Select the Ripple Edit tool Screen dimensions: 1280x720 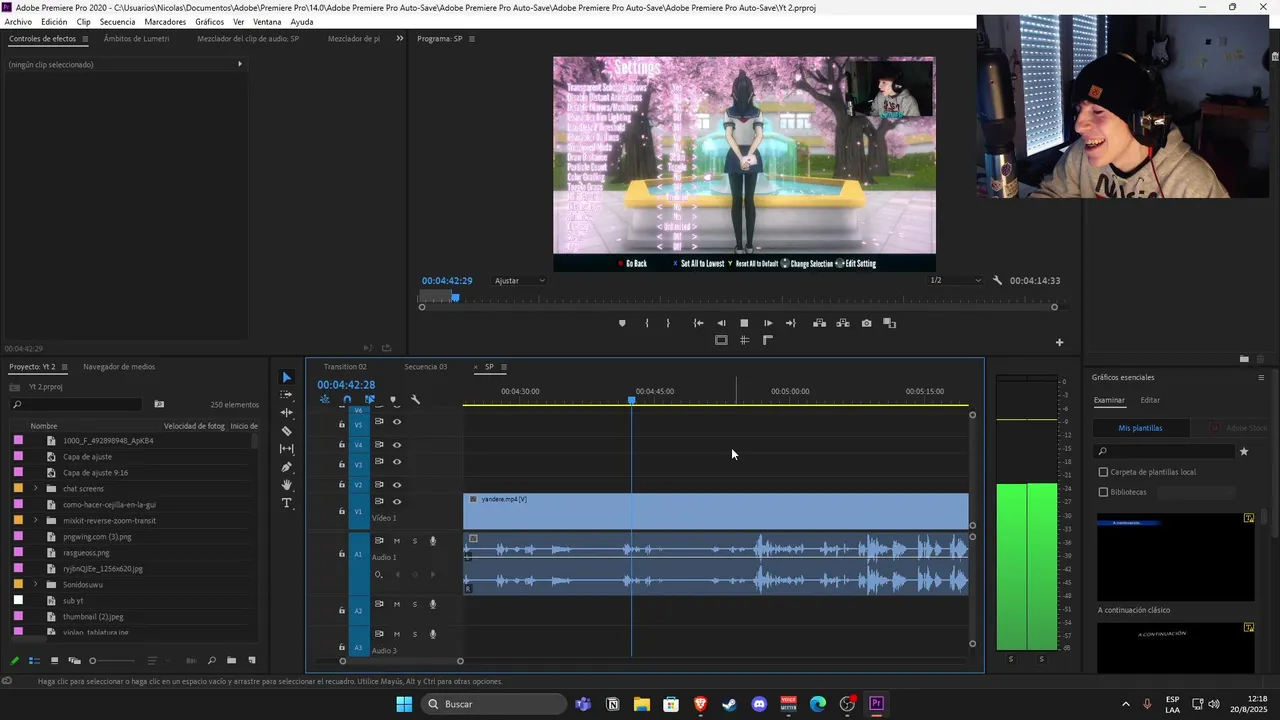pos(287,413)
